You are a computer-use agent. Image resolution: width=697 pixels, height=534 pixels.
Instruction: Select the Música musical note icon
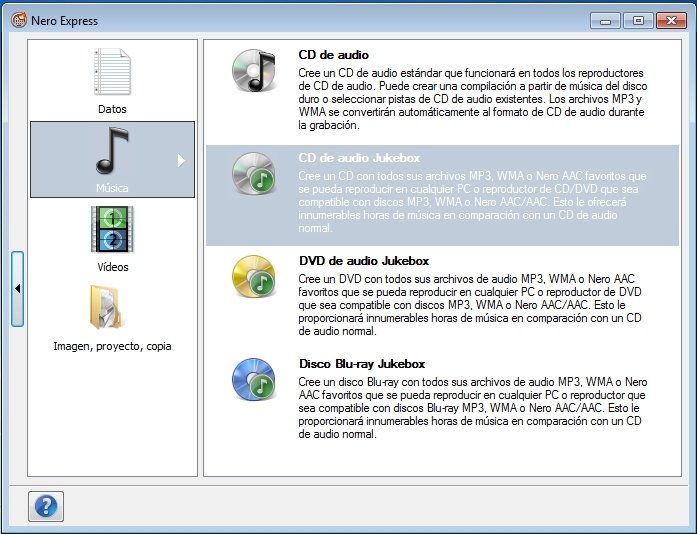click(112, 150)
